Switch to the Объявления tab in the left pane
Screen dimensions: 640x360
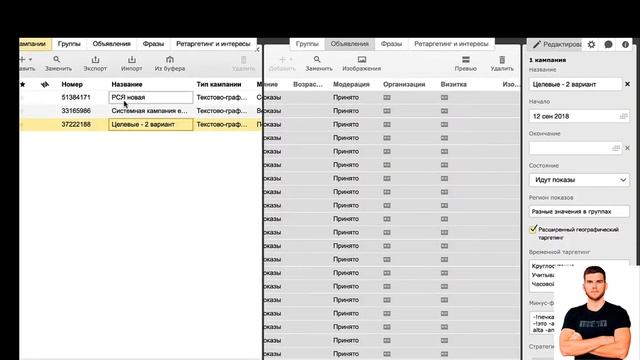111,44
